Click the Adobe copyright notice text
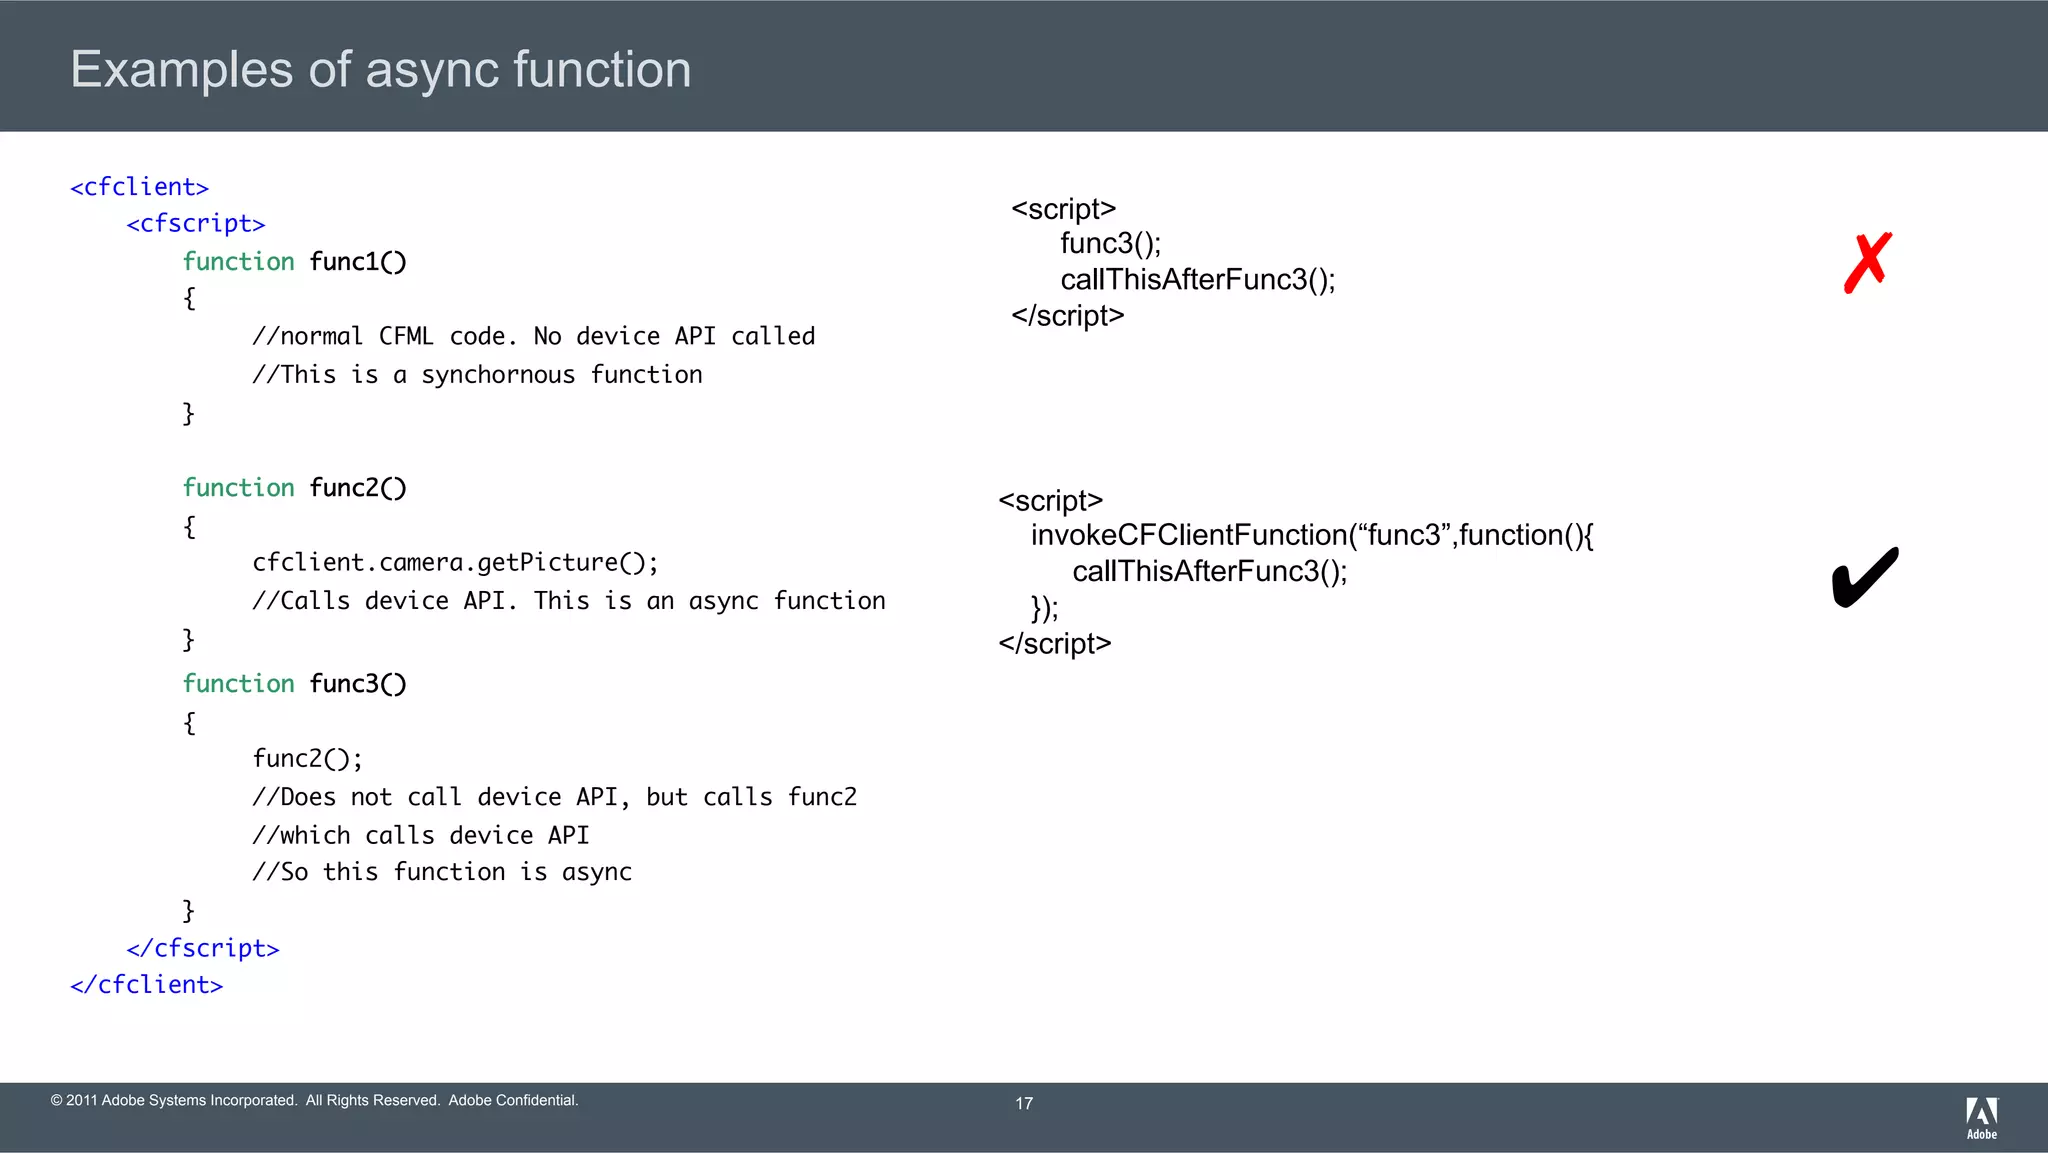Image resolution: width=2048 pixels, height=1153 pixels. pos(314,1100)
